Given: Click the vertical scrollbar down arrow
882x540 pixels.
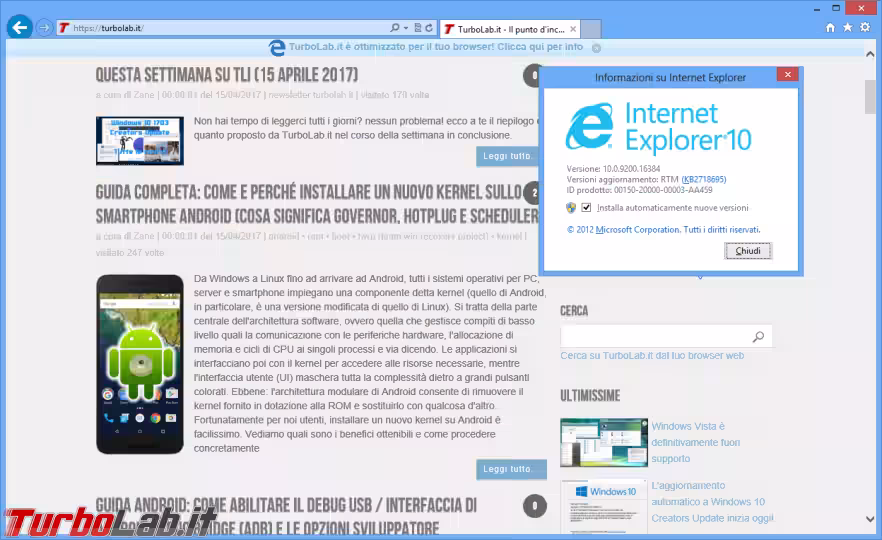Looking at the screenshot, I should coord(871,520).
